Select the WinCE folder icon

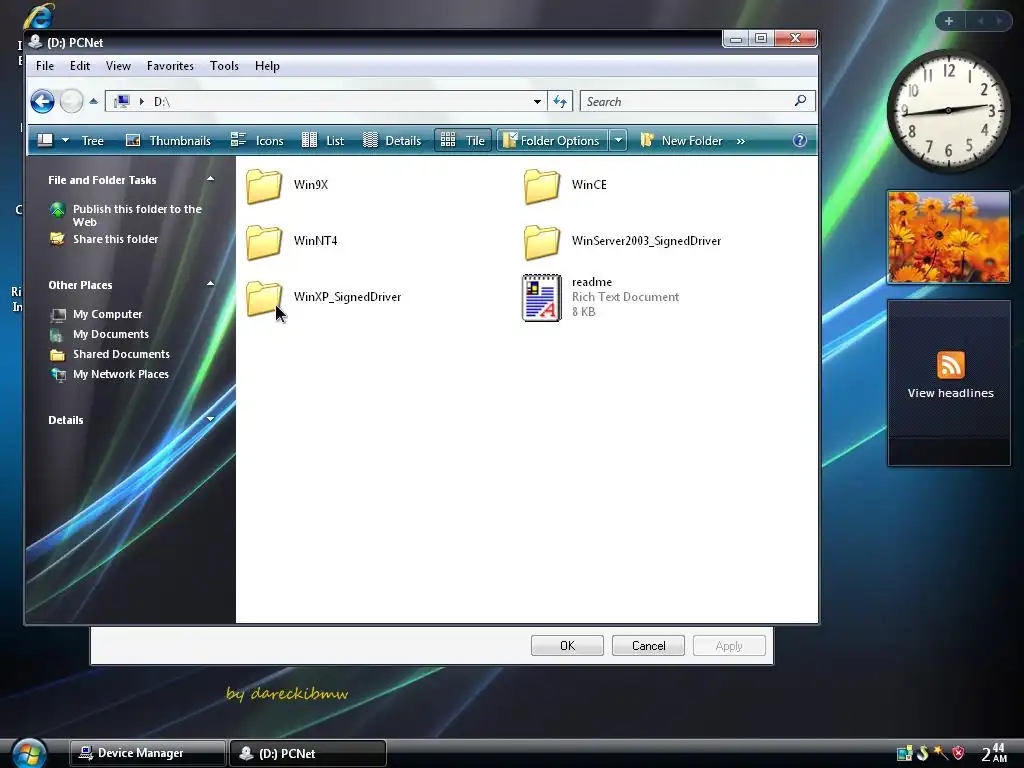click(541, 185)
